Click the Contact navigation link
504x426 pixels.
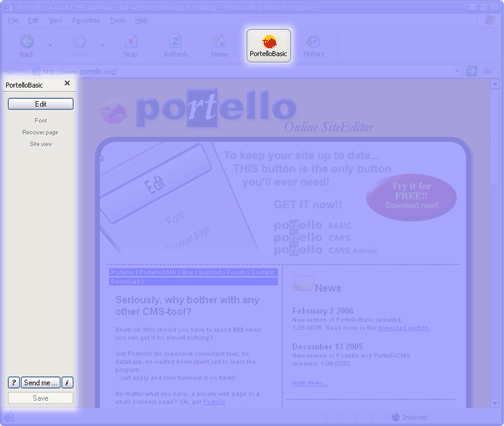pos(262,272)
